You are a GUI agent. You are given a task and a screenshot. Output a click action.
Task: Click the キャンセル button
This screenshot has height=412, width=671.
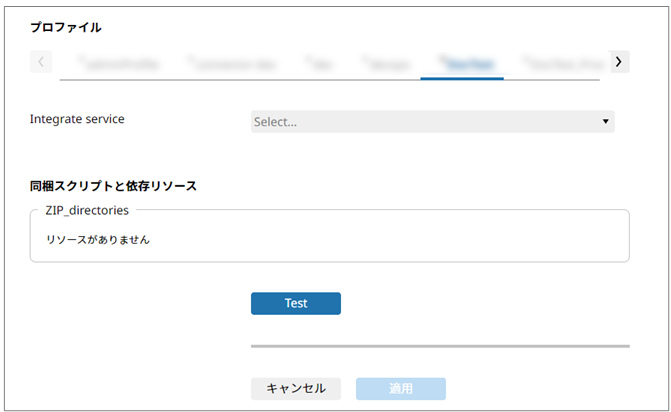click(296, 388)
